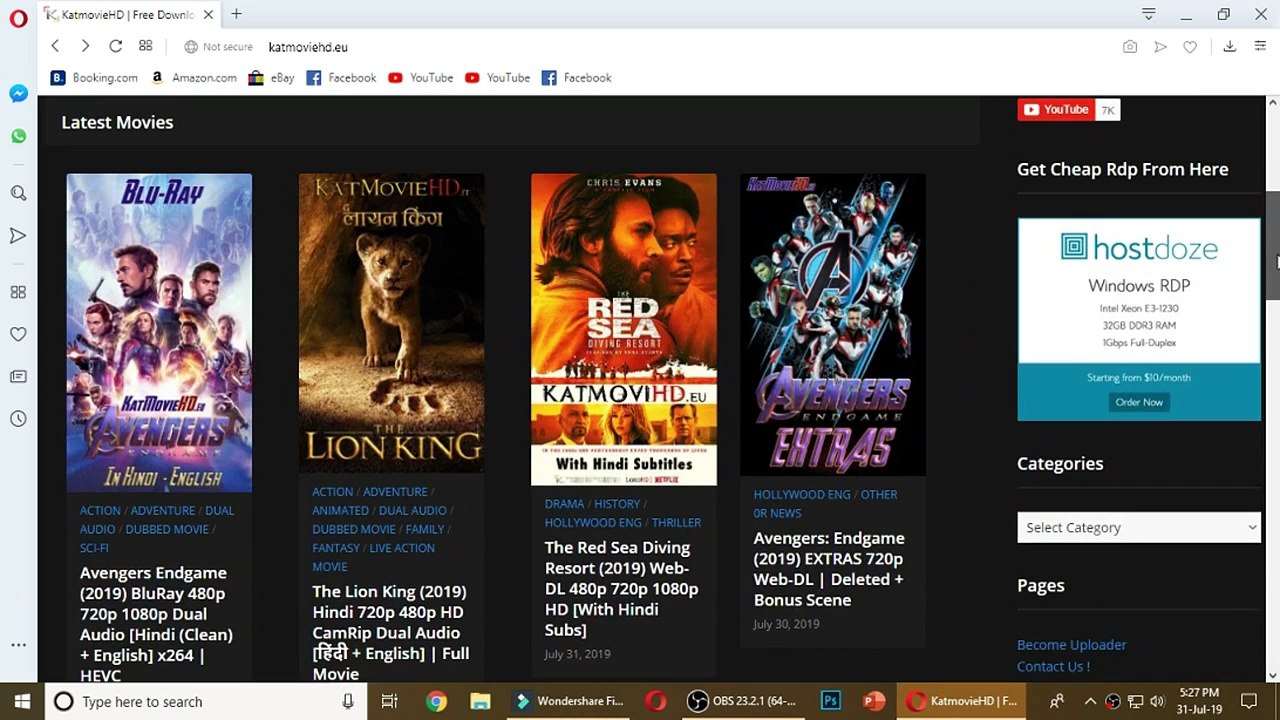
Task: Expand the Select Category dropdown
Action: tap(1139, 527)
